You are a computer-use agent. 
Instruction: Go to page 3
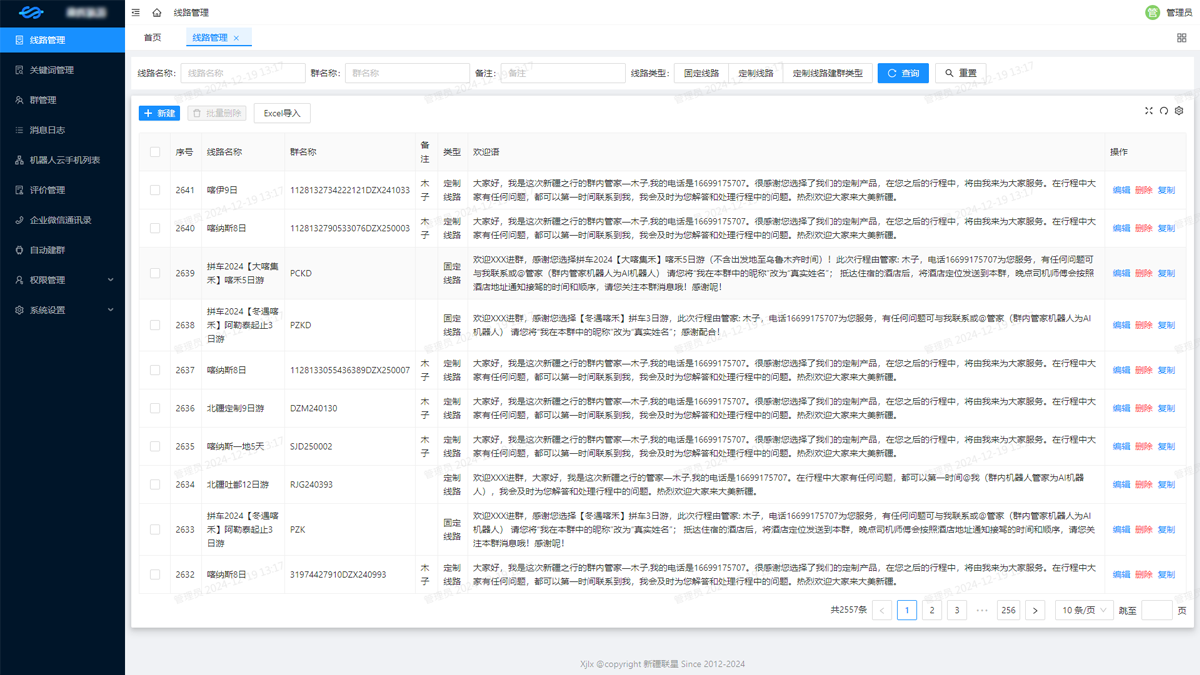(x=957, y=610)
